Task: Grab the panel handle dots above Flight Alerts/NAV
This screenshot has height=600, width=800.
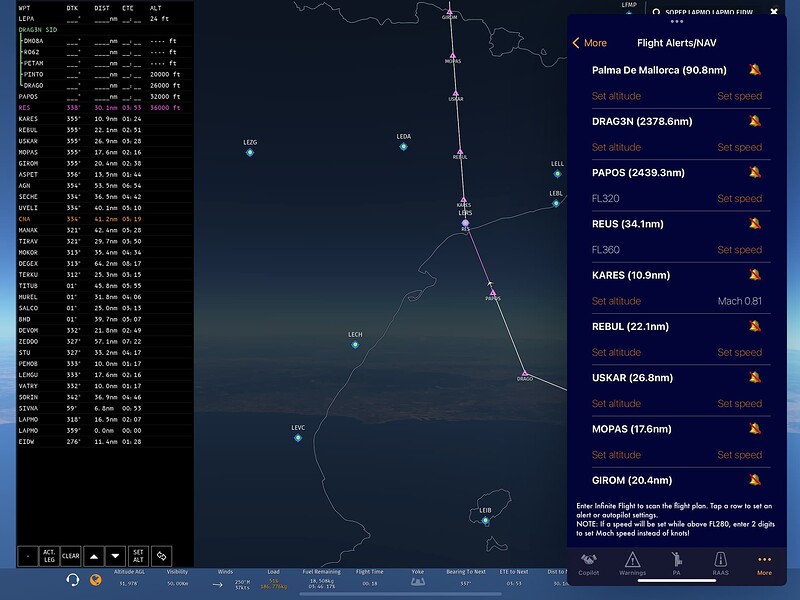Action: pos(677,21)
